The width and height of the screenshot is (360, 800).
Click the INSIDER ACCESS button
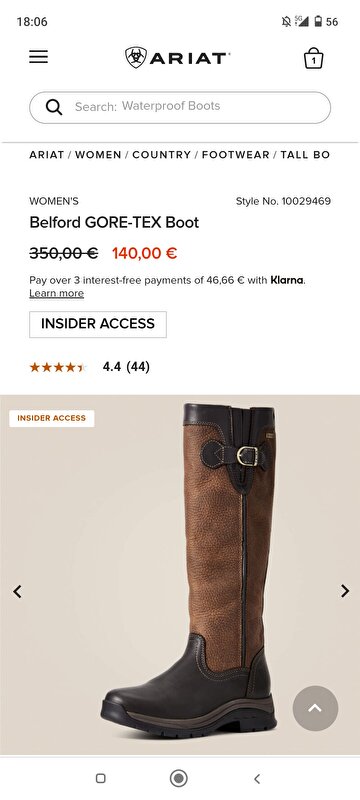pos(98,324)
